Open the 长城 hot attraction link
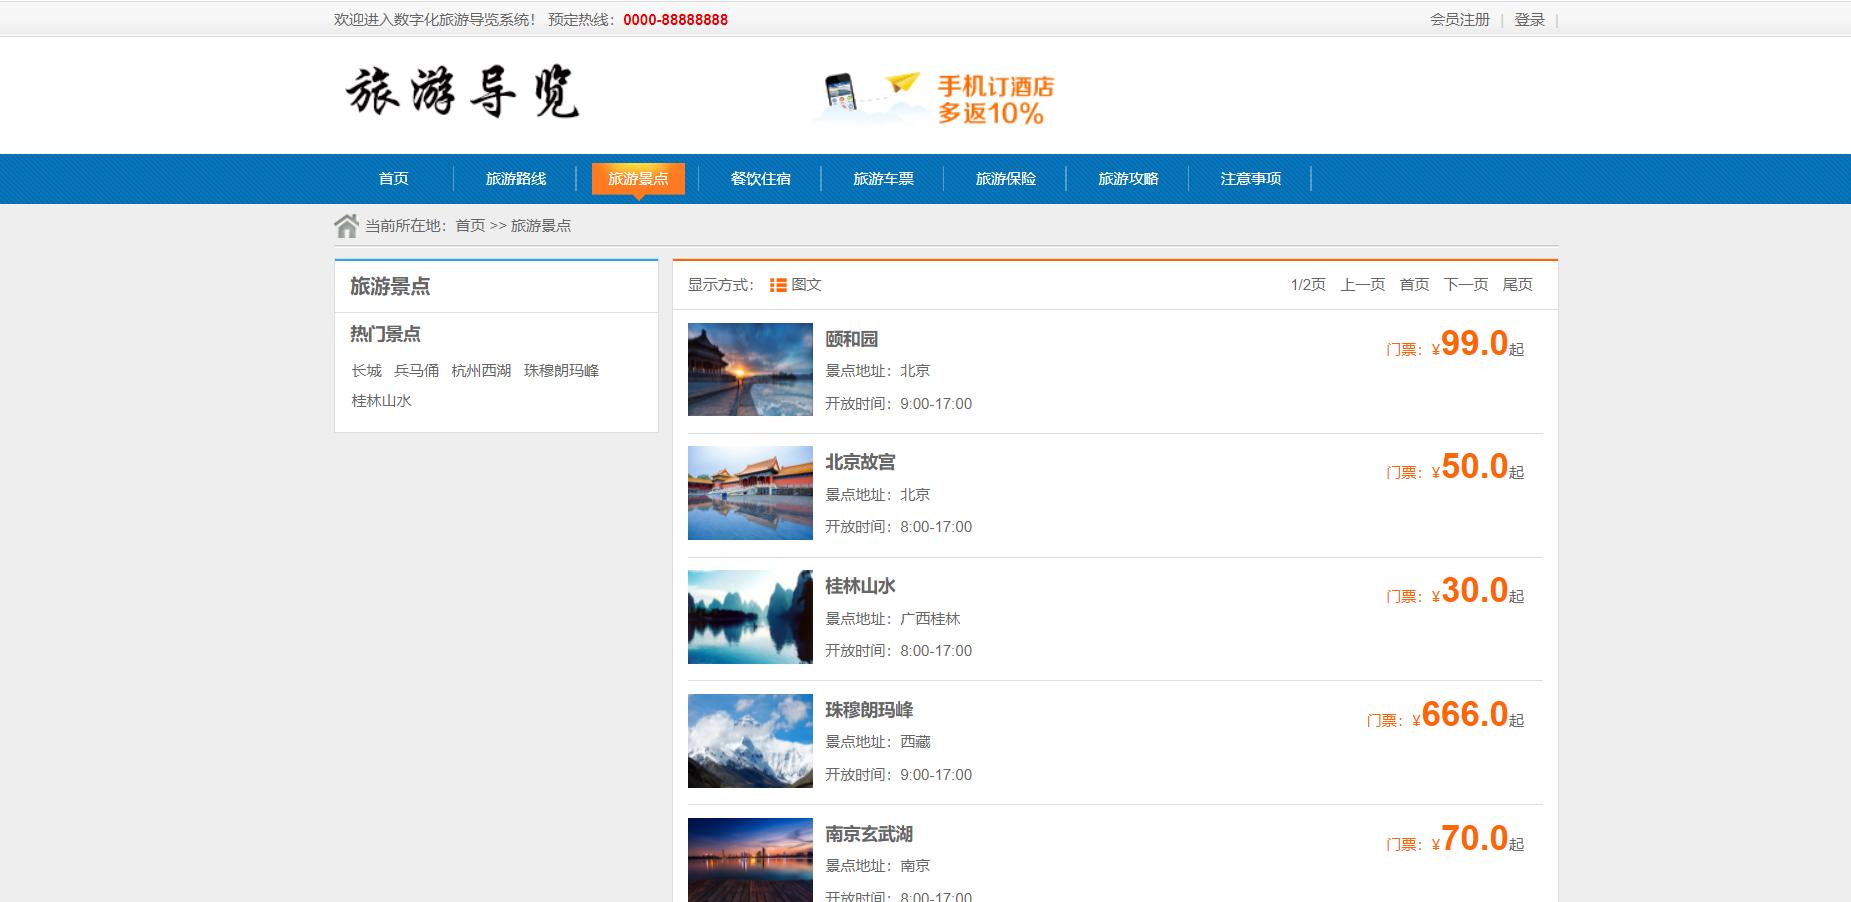Image resolution: width=1851 pixels, height=902 pixels. pyautogui.click(x=365, y=370)
